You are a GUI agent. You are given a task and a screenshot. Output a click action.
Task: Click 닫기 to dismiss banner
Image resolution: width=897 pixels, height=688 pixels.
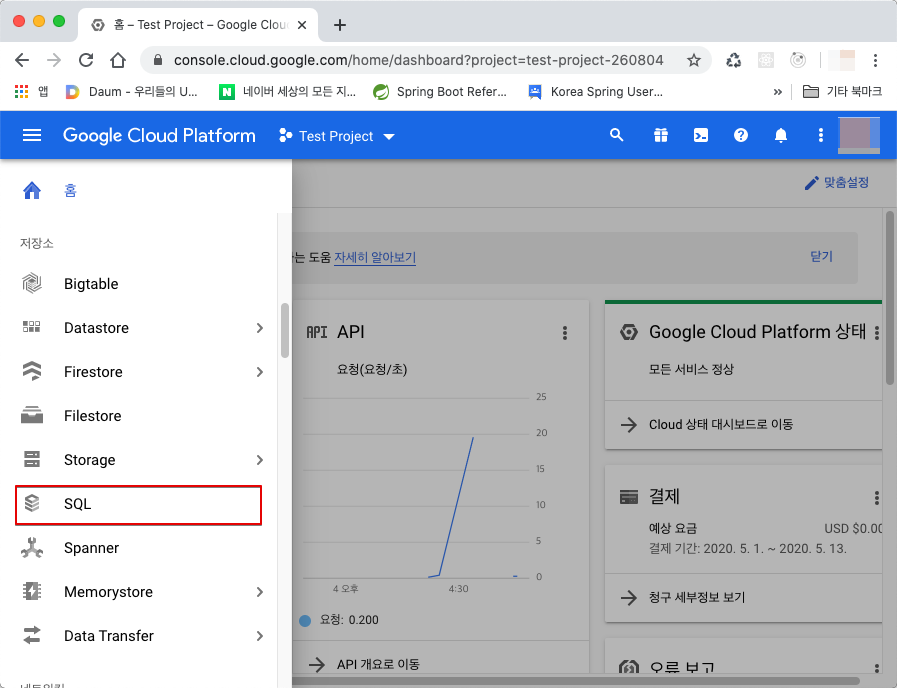pos(821,256)
